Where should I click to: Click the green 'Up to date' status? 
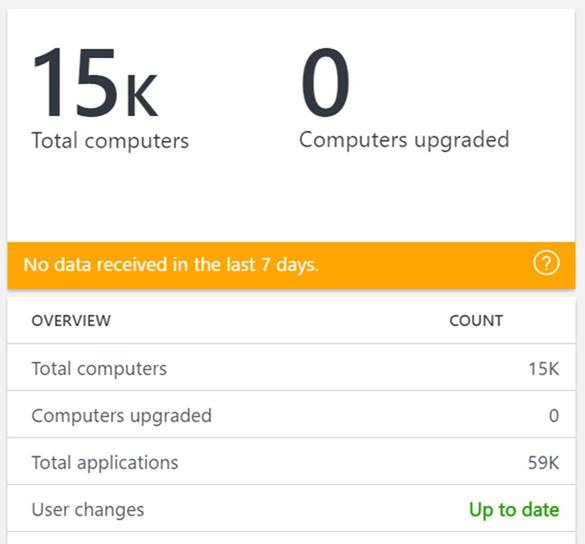click(x=514, y=510)
